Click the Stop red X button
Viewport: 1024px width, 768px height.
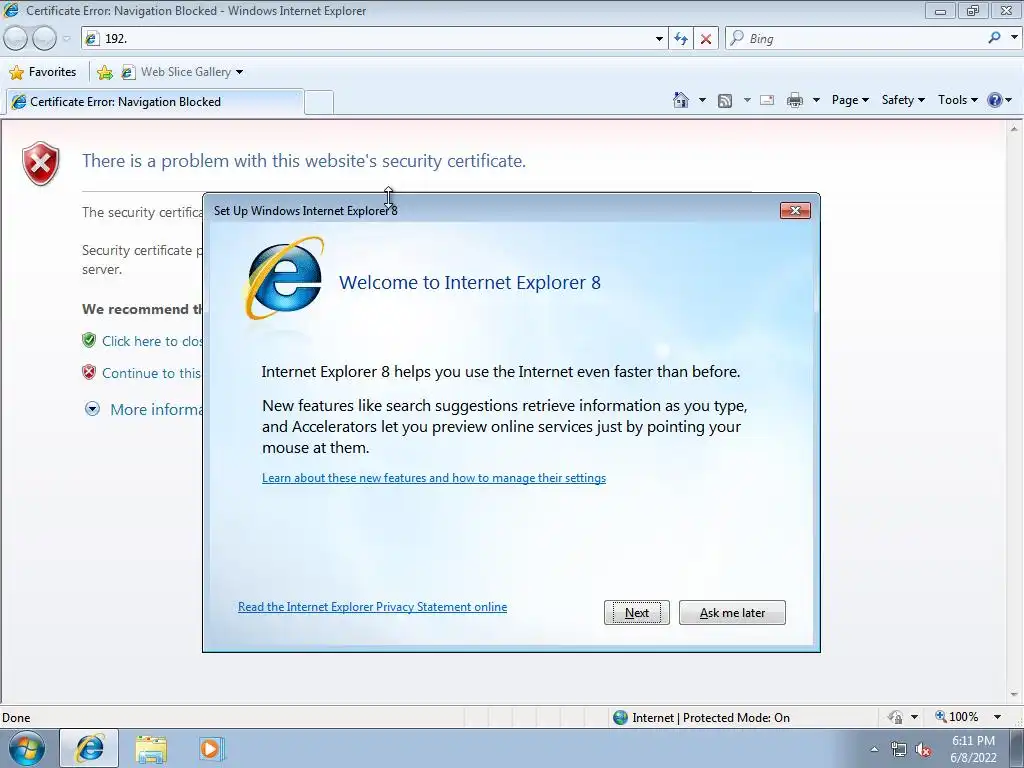coord(706,39)
